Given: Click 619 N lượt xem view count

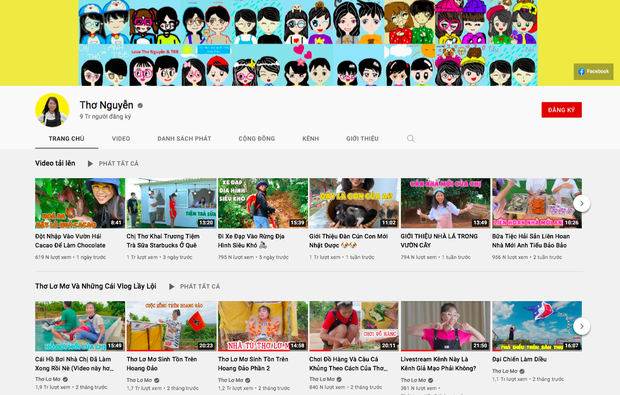Looking at the screenshot, I should (x=53, y=257).
